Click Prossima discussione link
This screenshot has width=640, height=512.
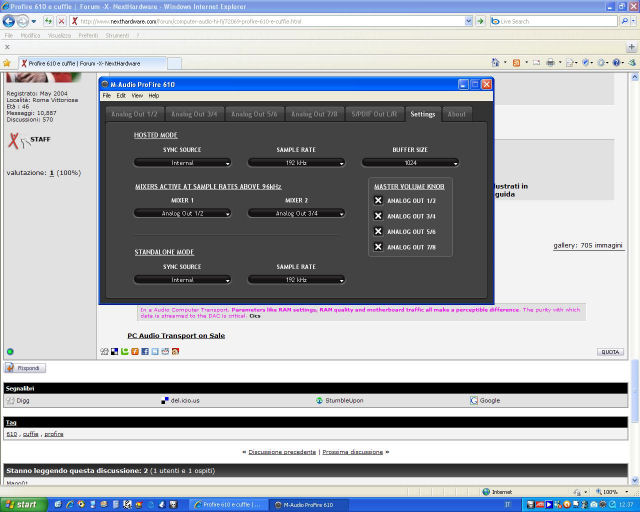(x=353, y=452)
